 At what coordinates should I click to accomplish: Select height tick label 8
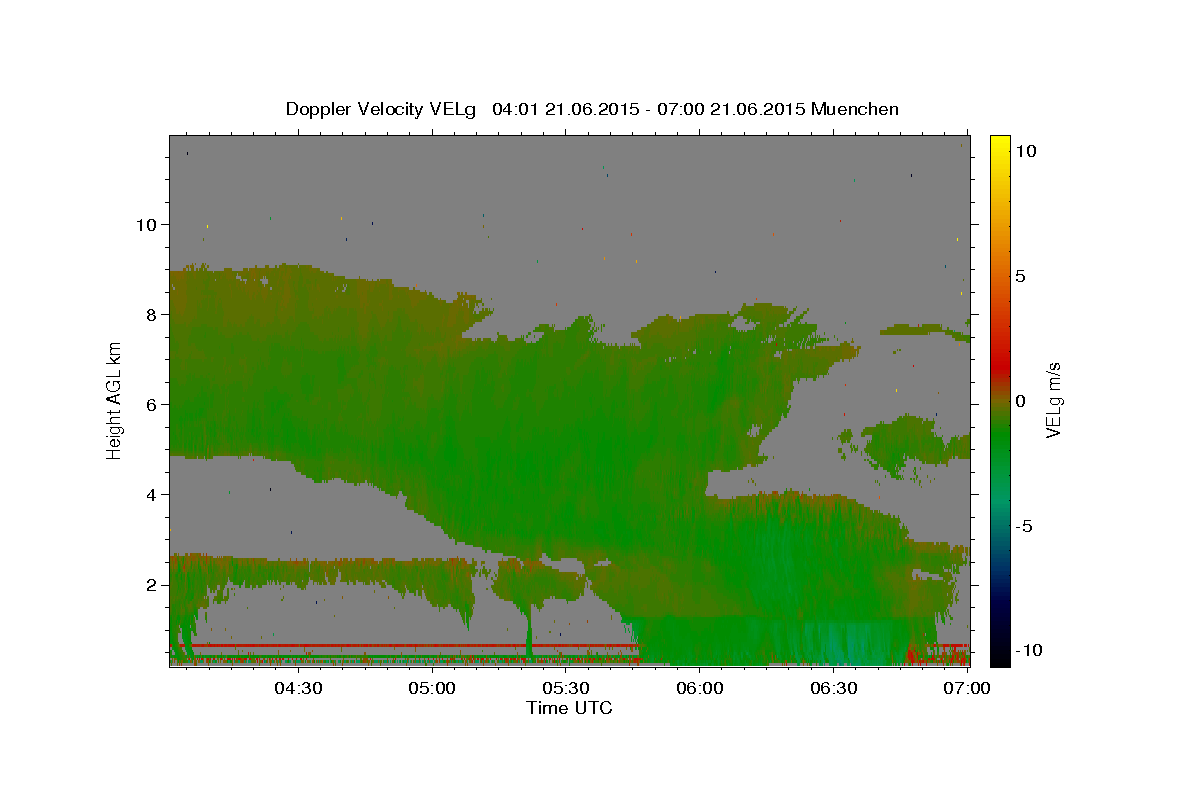point(152,315)
